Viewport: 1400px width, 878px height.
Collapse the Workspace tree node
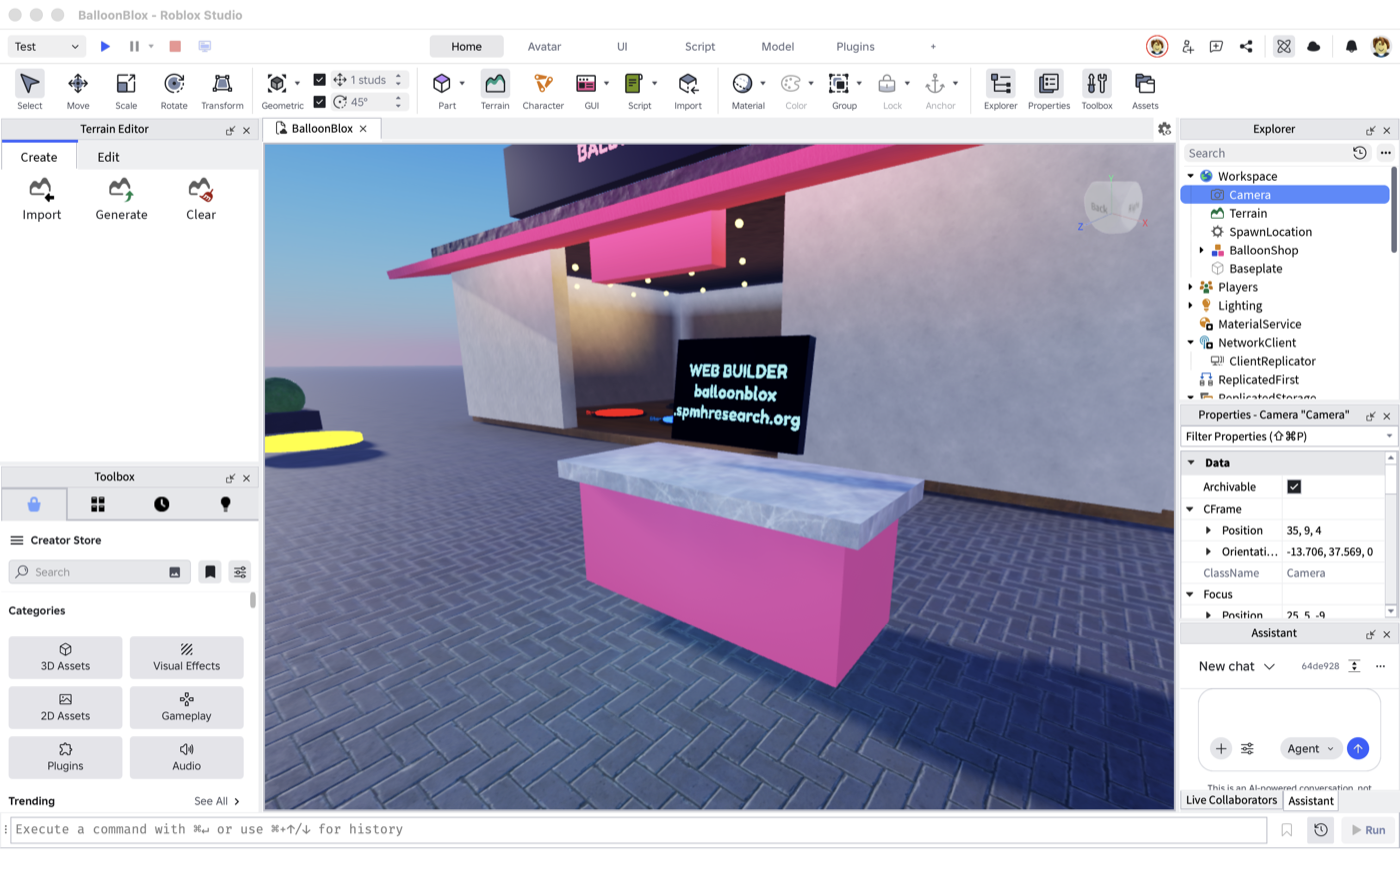coord(1190,176)
